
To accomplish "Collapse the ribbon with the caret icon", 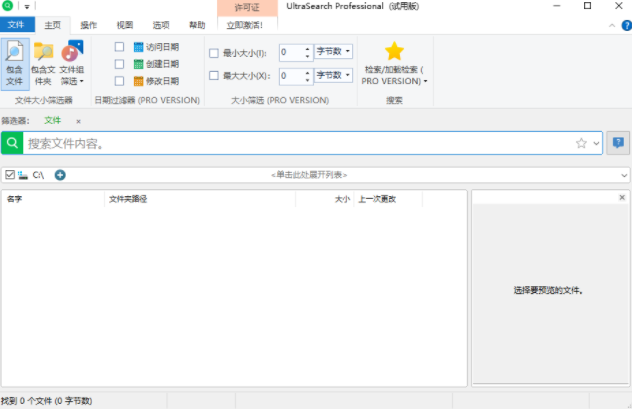I will (x=612, y=25).
